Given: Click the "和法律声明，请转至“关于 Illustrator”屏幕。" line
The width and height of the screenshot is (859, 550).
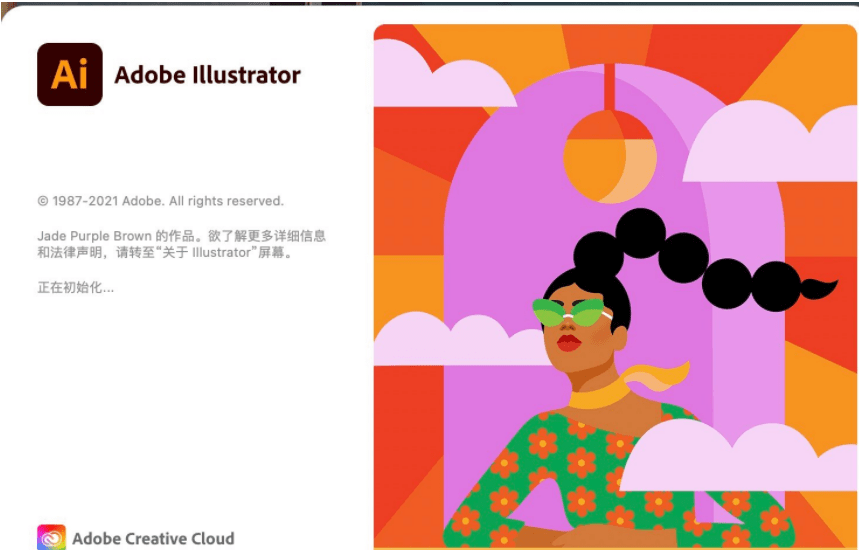Looking at the screenshot, I should tap(164, 253).
